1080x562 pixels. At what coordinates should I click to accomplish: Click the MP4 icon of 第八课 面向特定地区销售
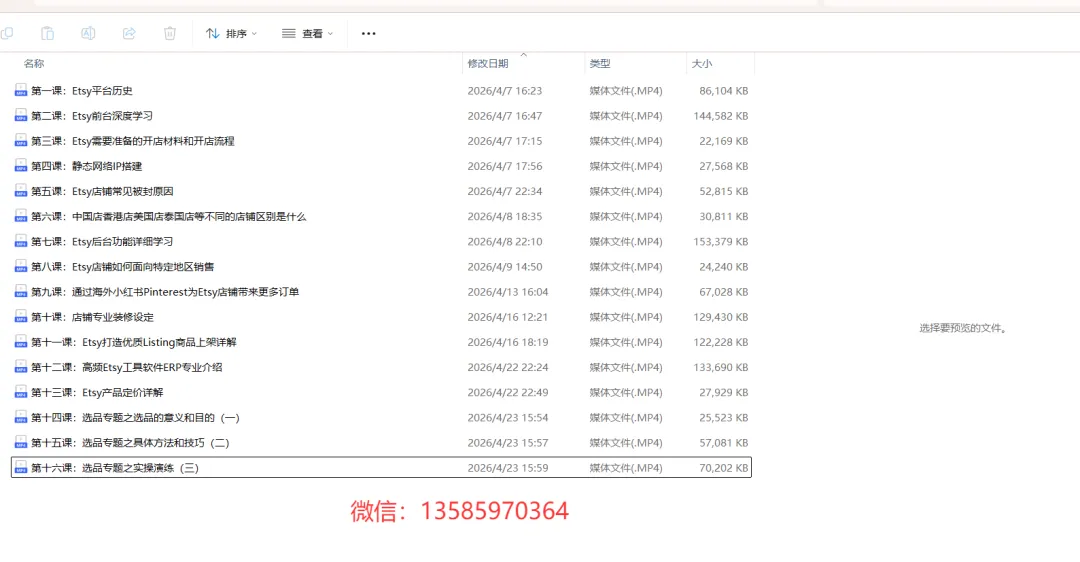click(x=21, y=267)
